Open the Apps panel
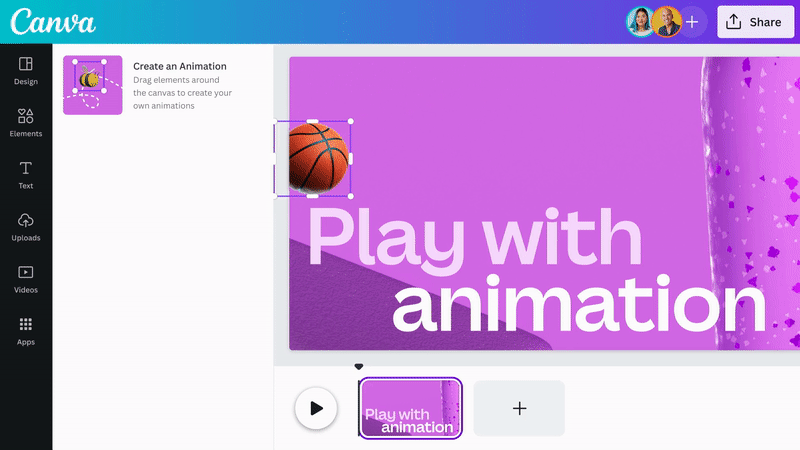Viewport: 800px width, 450px height. click(x=26, y=330)
